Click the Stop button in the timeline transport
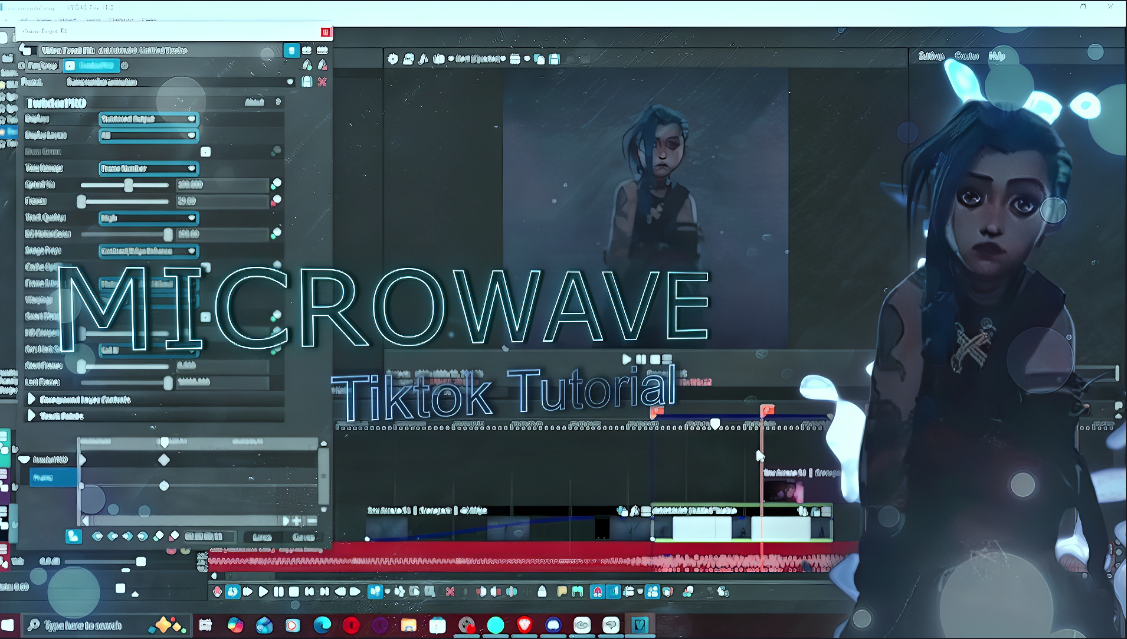The width and height of the screenshot is (1127, 639). pos(294,592)
